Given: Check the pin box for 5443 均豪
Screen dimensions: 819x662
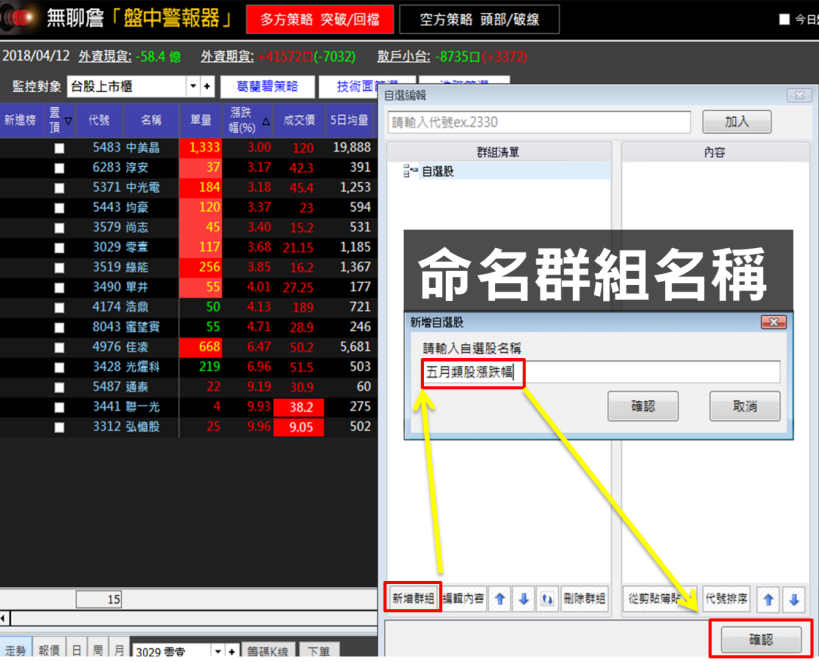Looking at the screenshot, I should 60,208.
